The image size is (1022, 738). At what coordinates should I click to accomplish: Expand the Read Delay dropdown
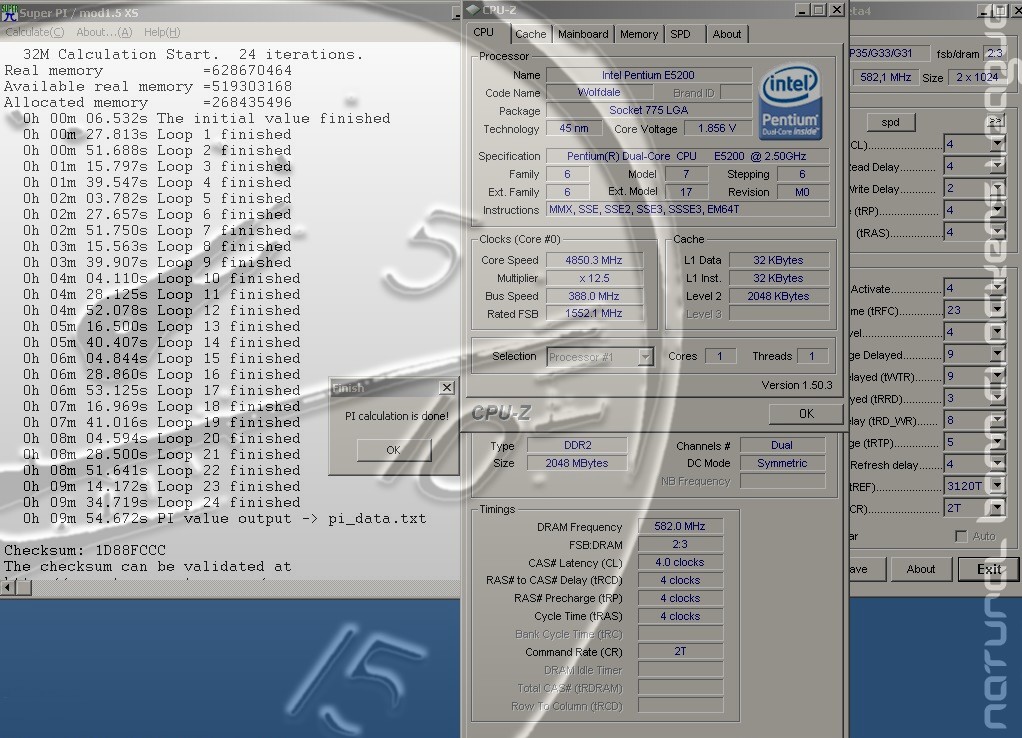997,166
